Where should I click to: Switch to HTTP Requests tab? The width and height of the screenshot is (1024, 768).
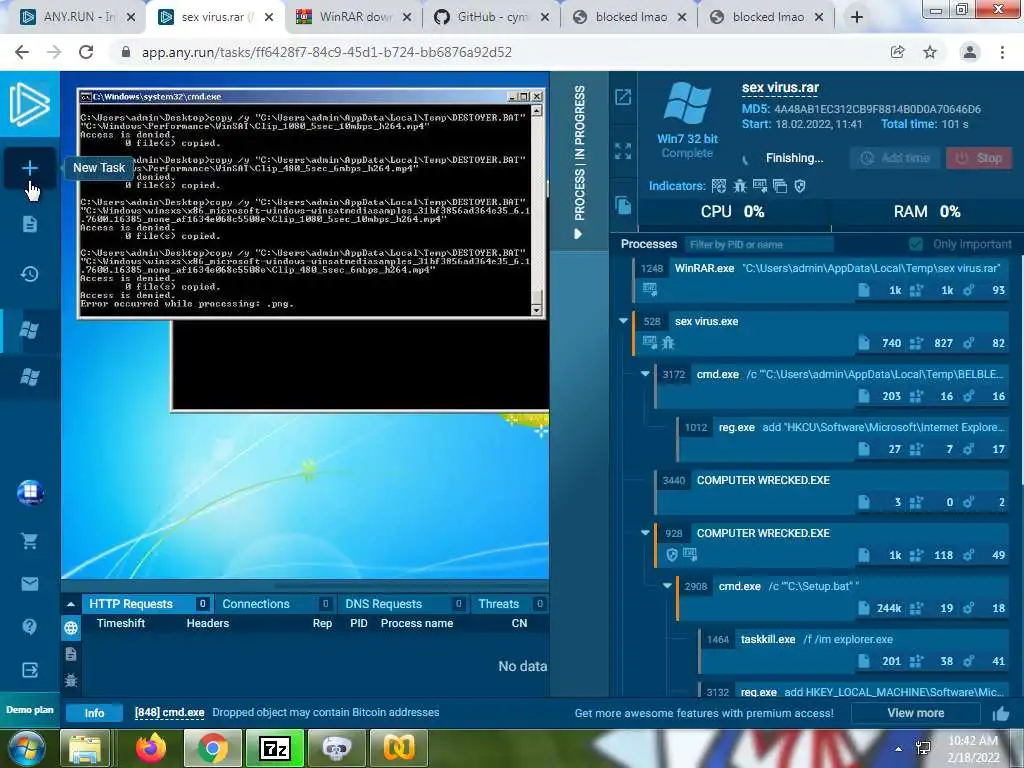click(x=146, y=604)
